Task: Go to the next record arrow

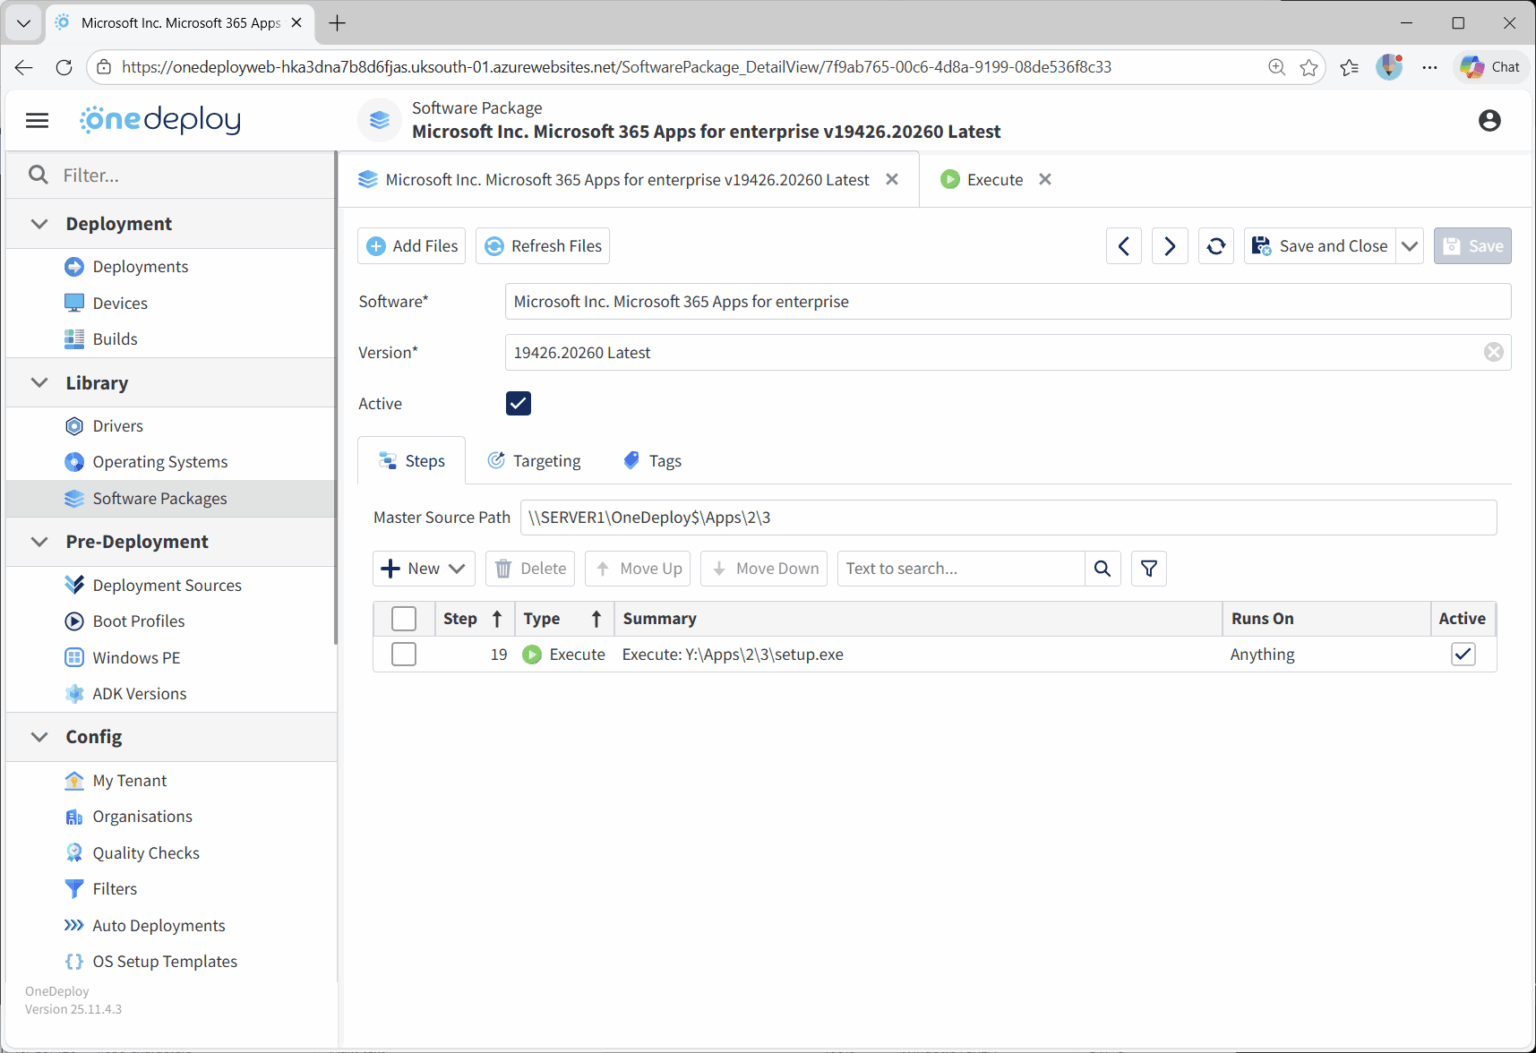Action: click(x=1170, y=246)
